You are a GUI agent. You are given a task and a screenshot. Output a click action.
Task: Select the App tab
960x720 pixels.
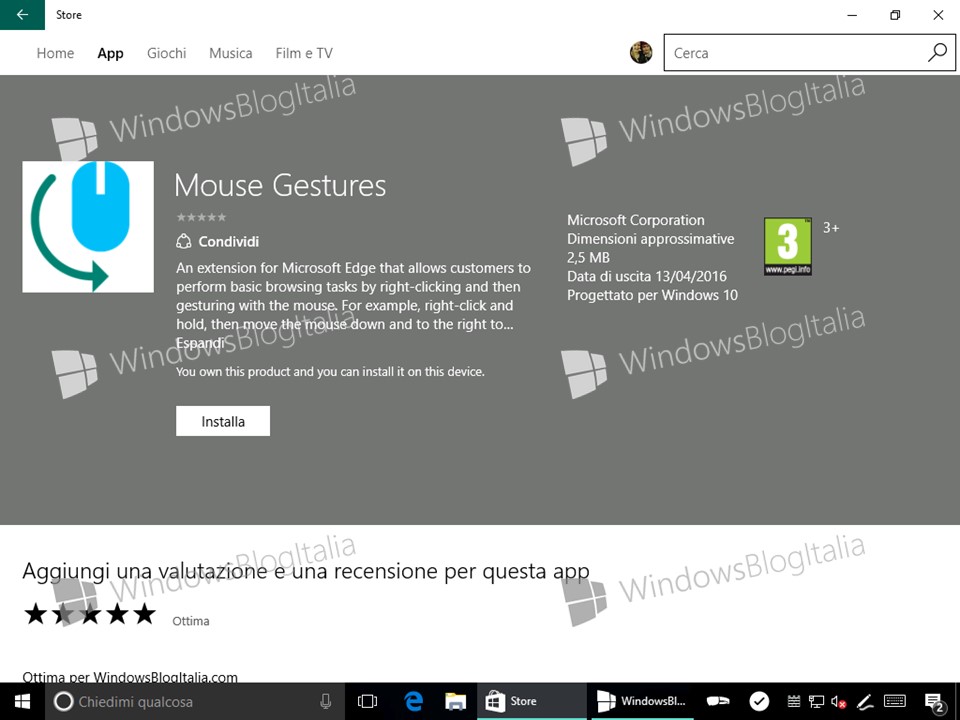110,53
